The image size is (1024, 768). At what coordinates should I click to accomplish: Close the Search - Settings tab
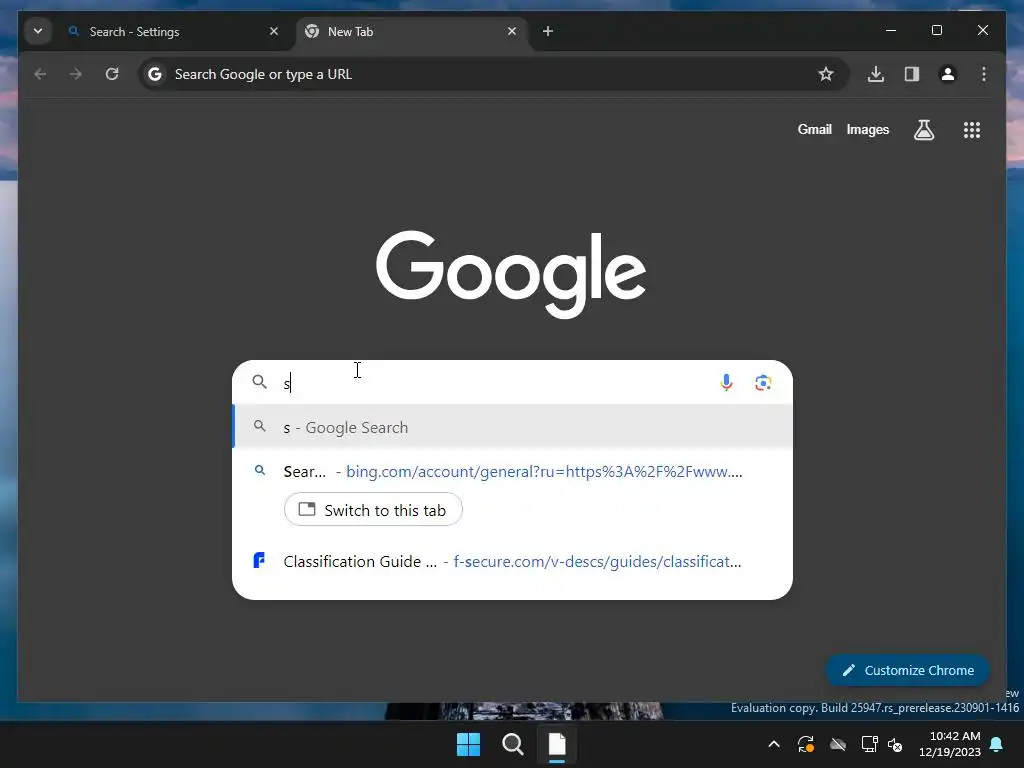click(x=274, y=31)
